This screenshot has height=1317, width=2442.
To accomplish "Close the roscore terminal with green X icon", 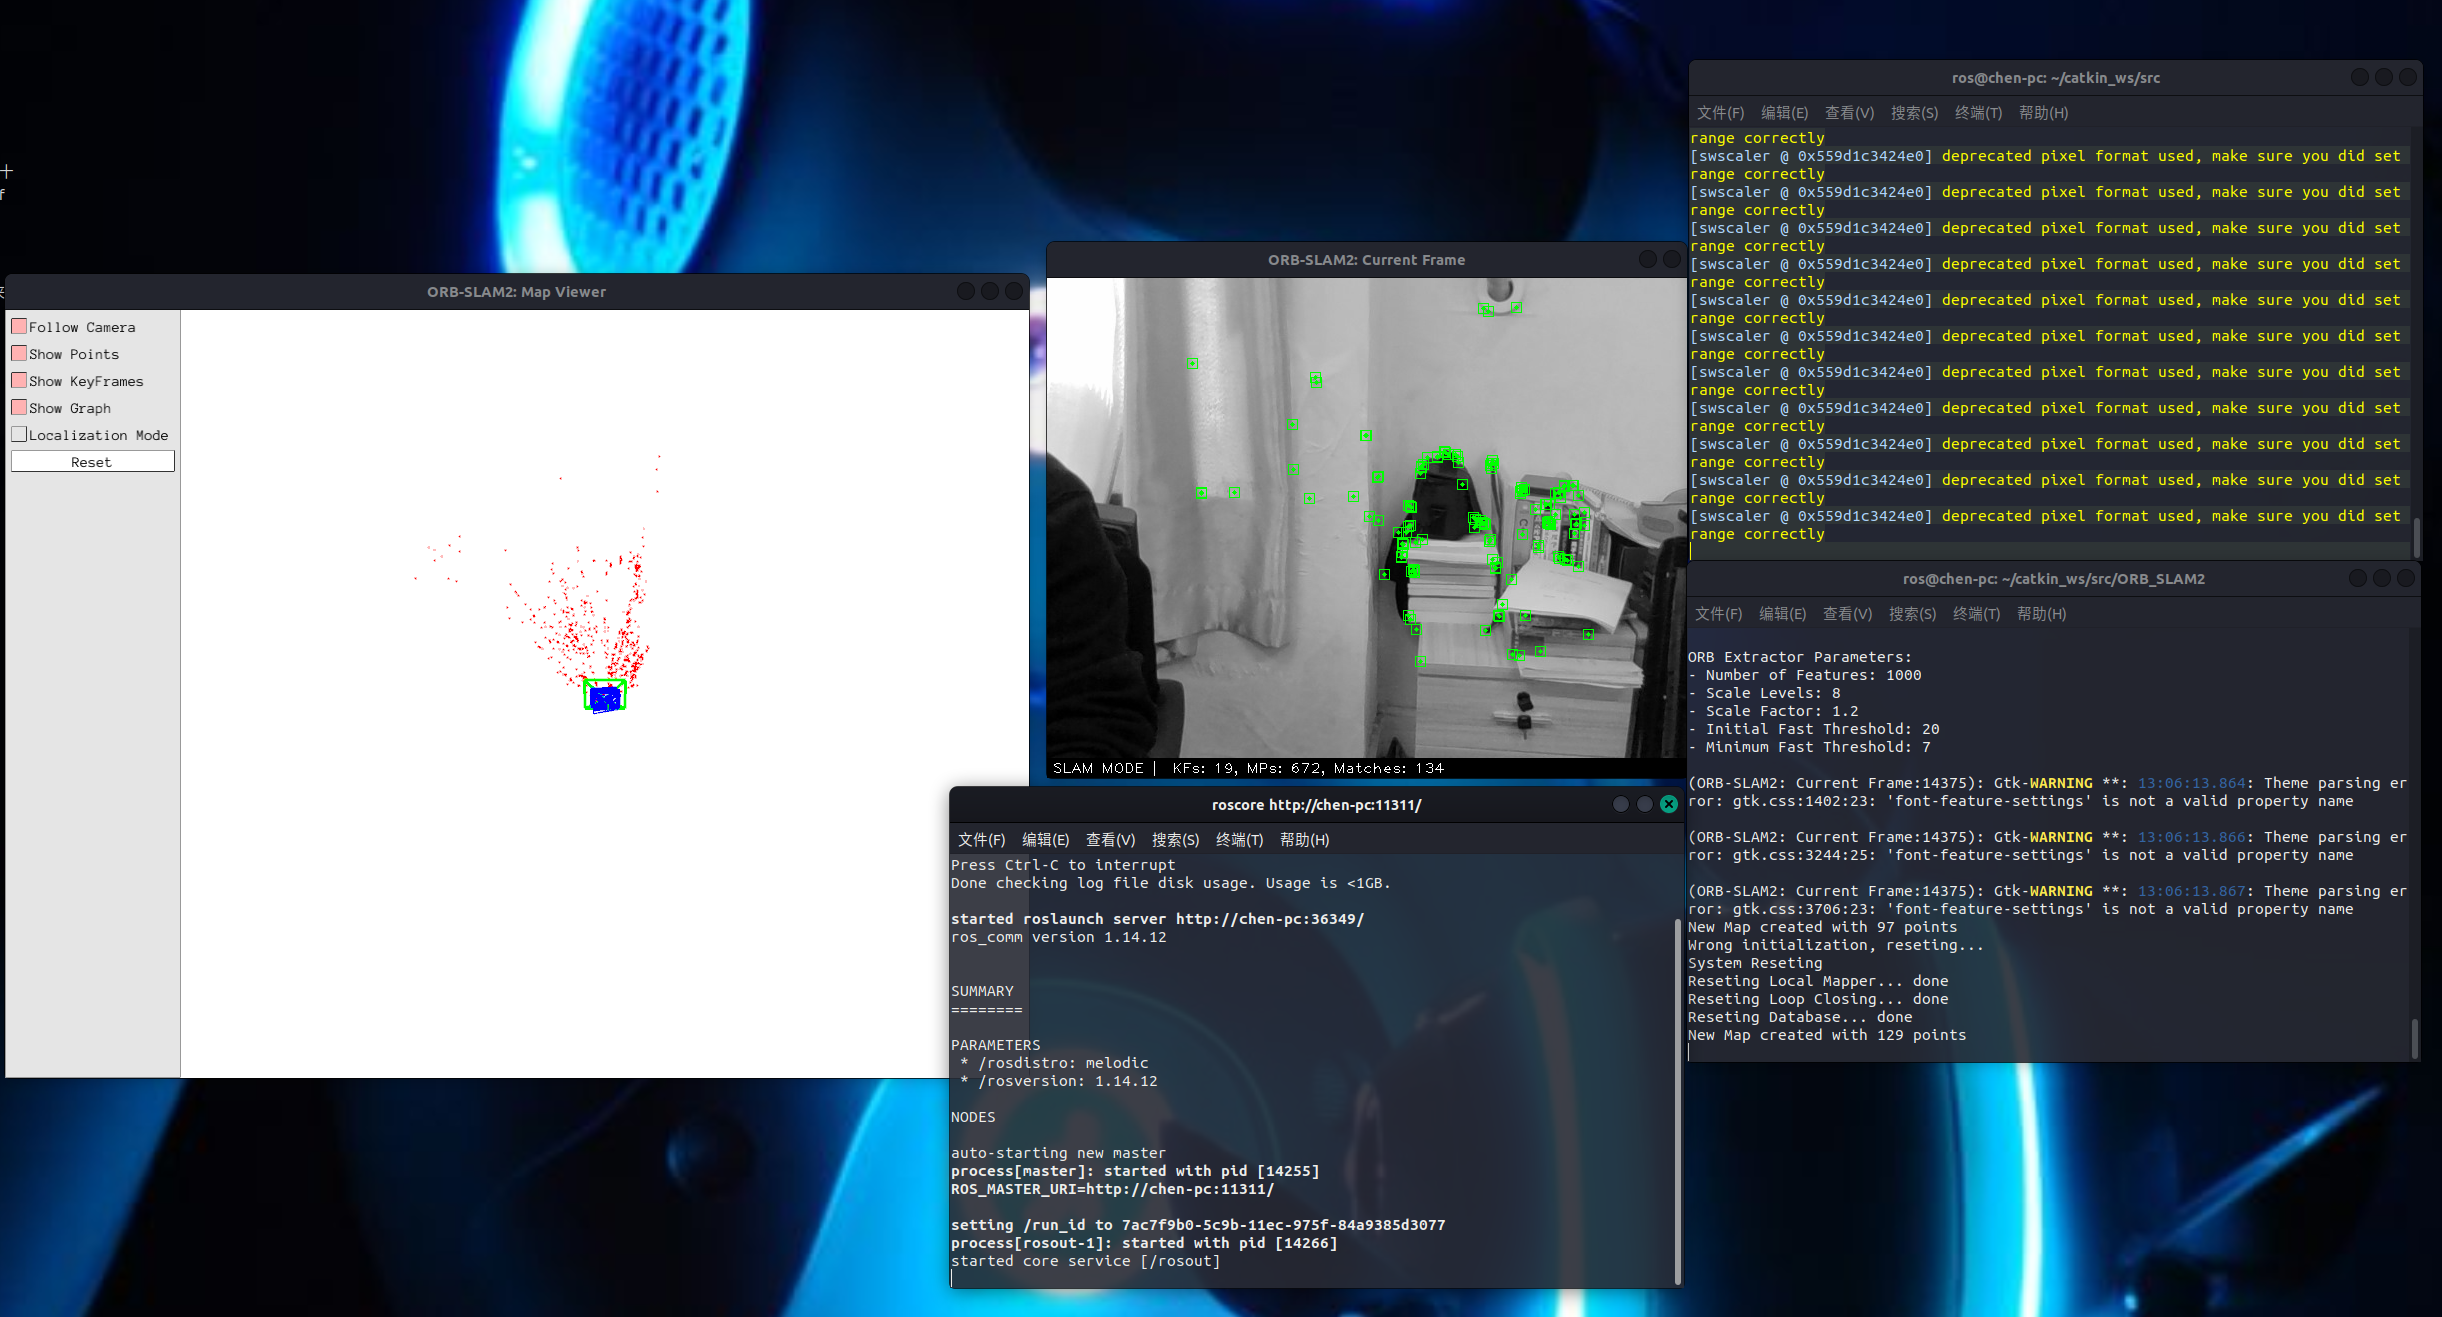I will coord(1668,804).
